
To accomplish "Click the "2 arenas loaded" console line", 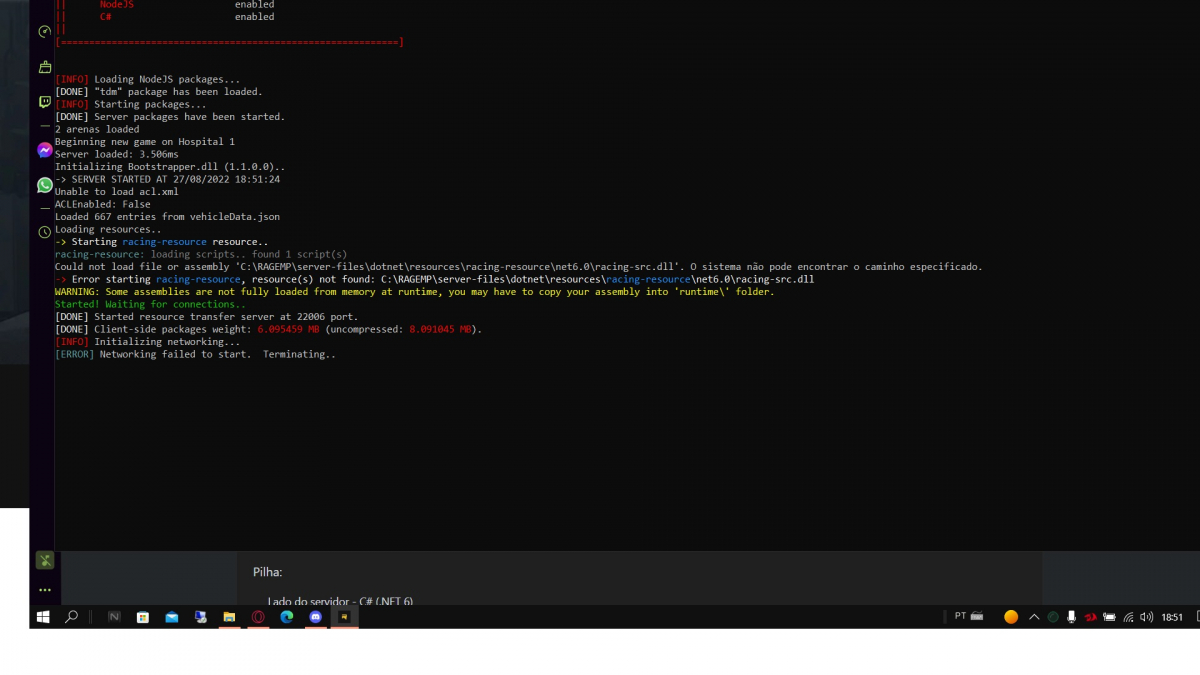I will click(97, 129).
